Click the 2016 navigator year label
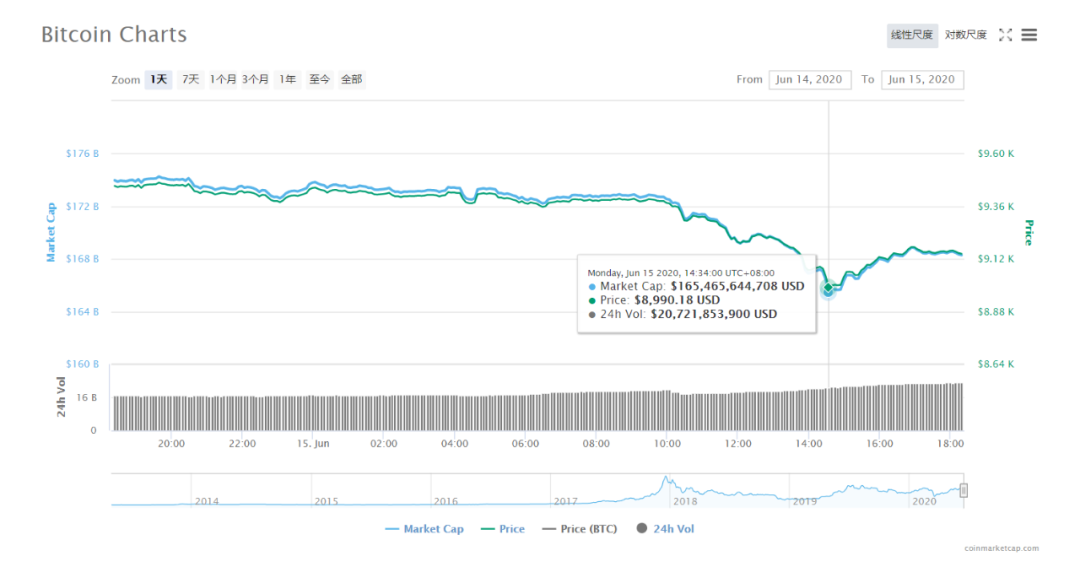Viewport: 1080px width, 567px height. pyautogui.click(x=446, y=501)
